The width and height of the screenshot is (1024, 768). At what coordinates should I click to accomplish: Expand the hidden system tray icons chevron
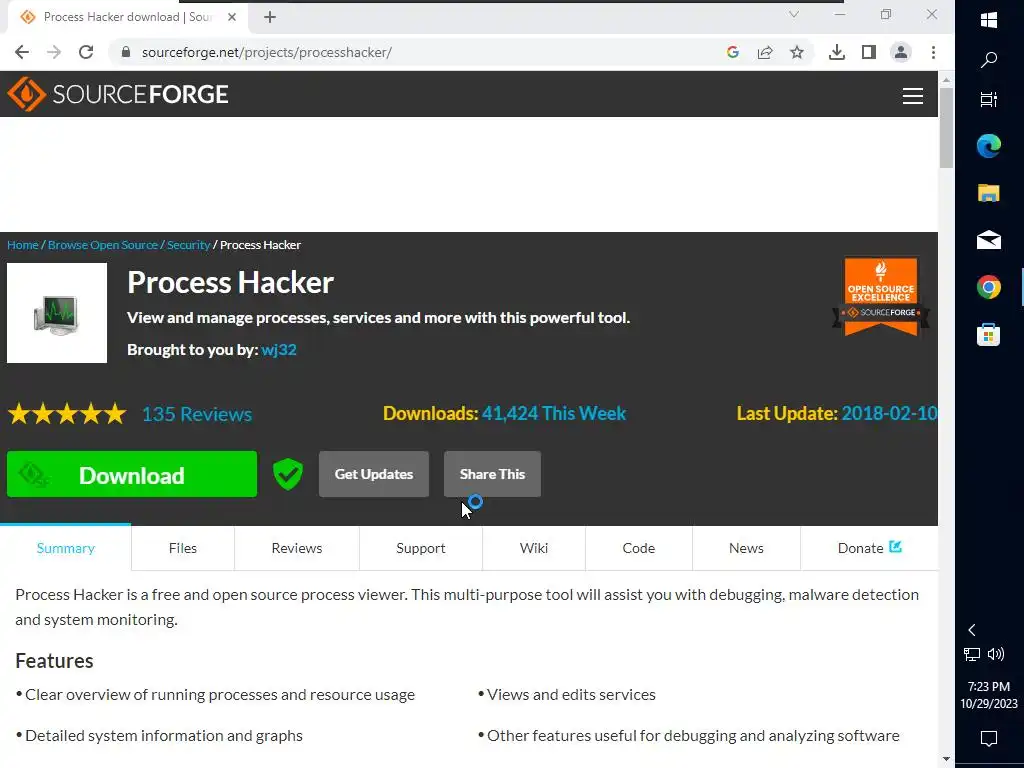(x=972, y=630)
